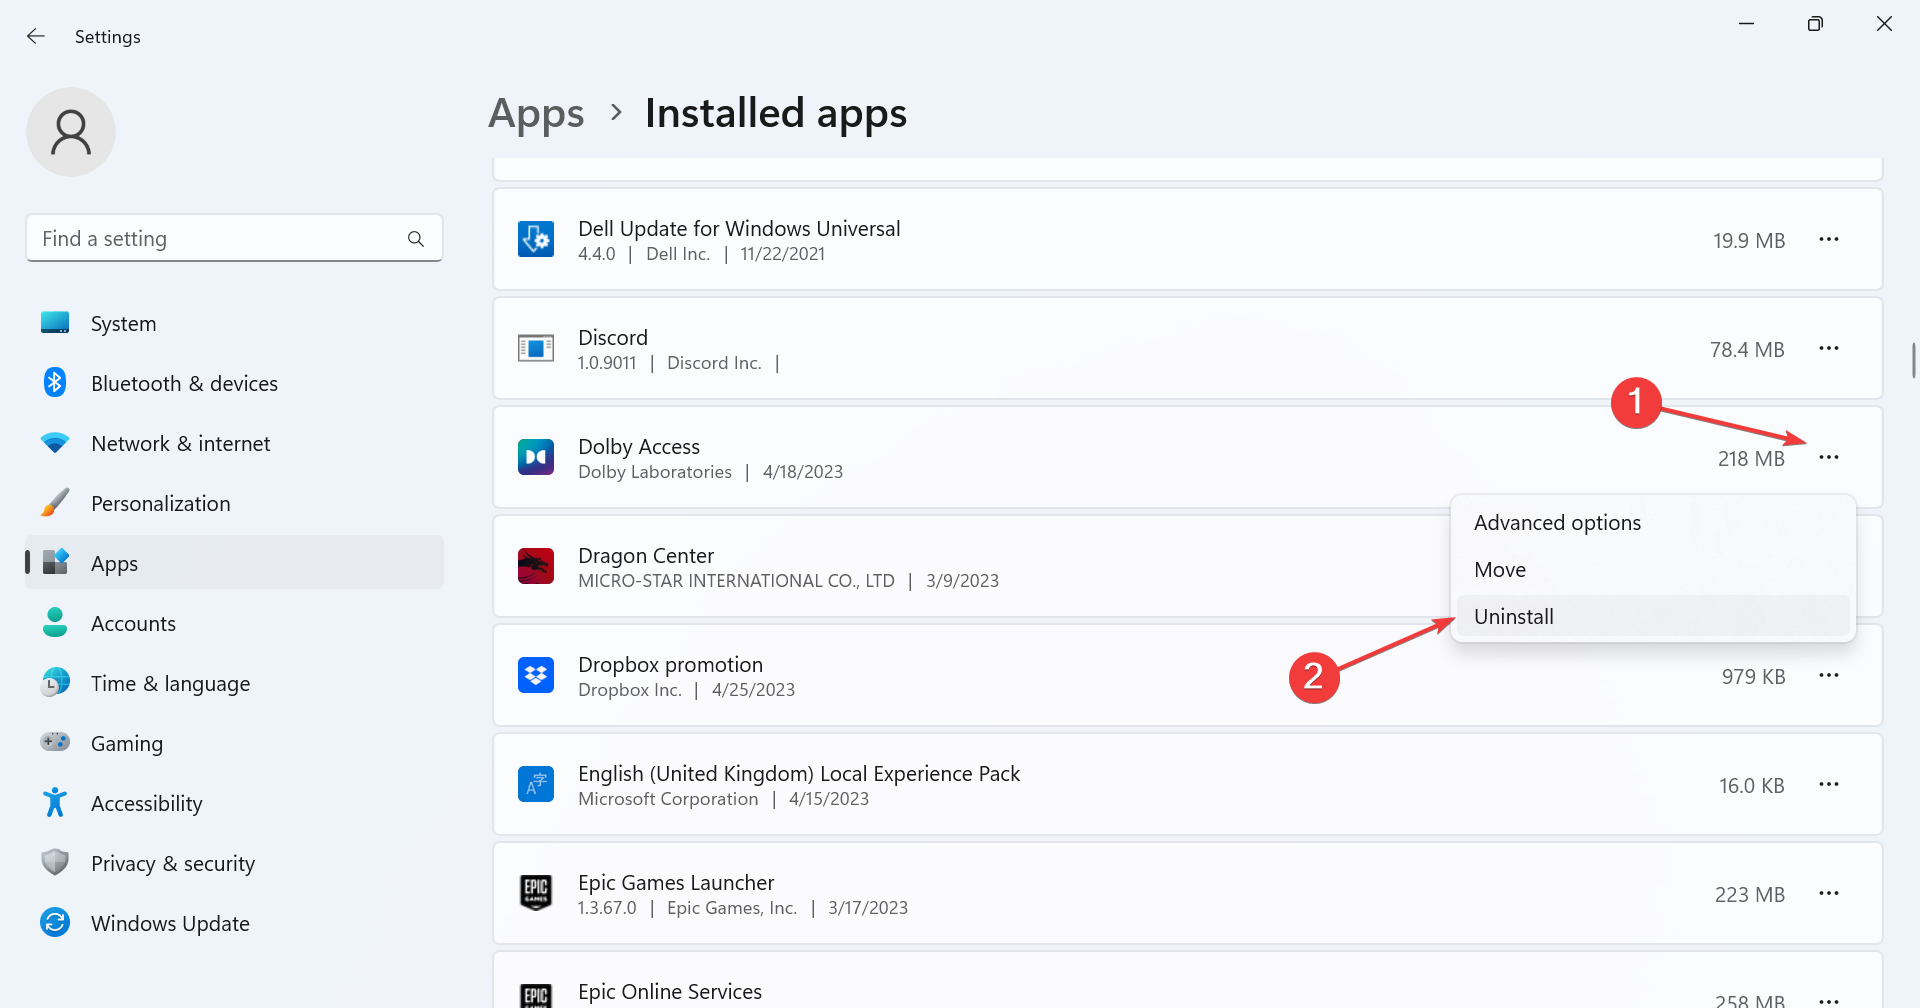Open System settings in sidebar
The width and height of the screenshot is (1920, 1008).
234,323
